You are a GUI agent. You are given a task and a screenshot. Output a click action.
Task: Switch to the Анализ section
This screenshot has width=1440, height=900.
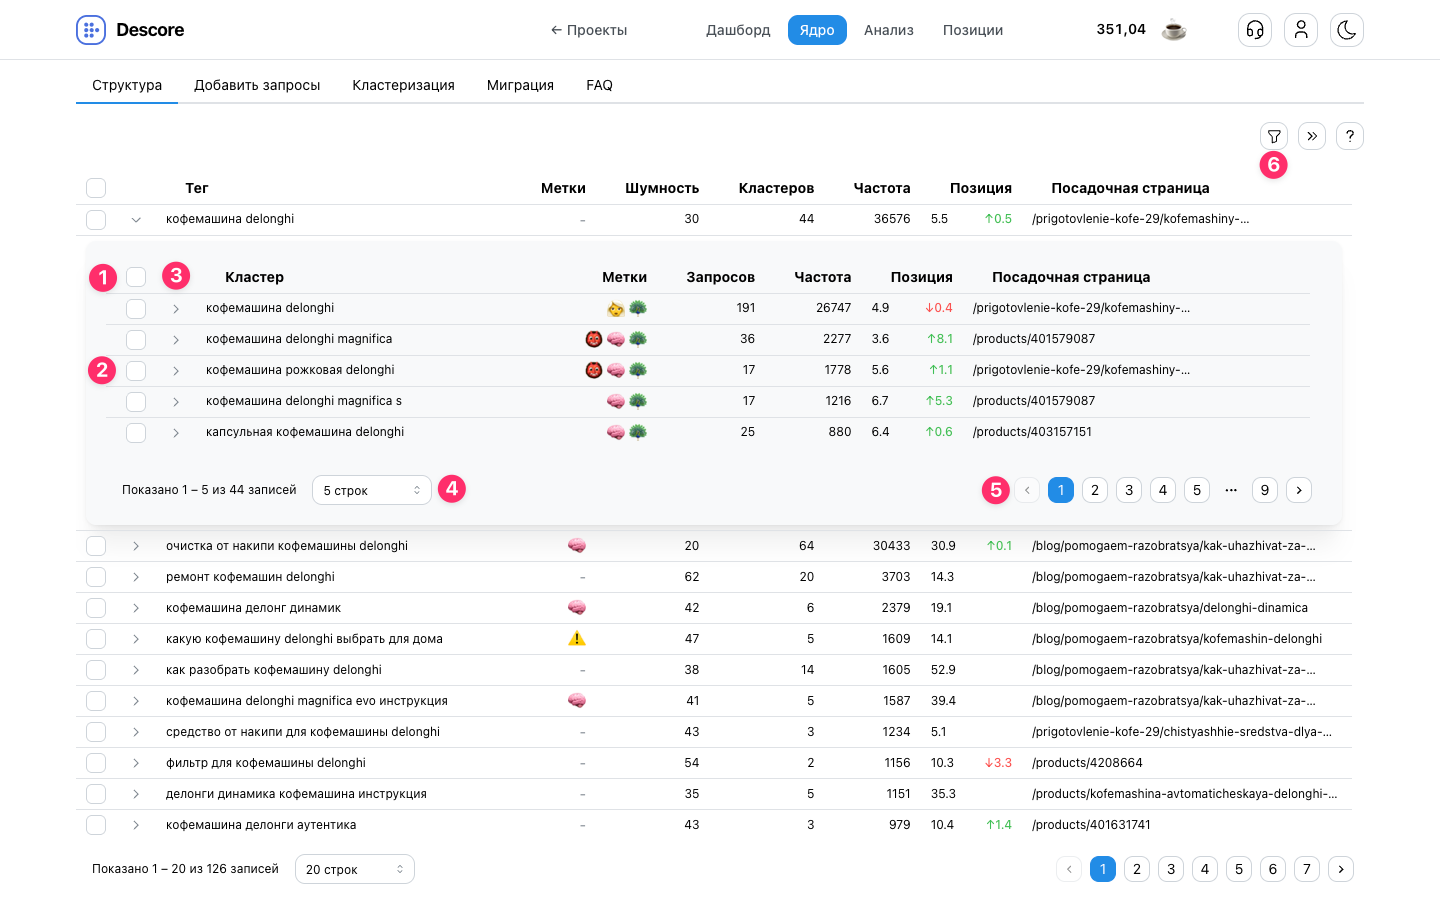[889, 30]
